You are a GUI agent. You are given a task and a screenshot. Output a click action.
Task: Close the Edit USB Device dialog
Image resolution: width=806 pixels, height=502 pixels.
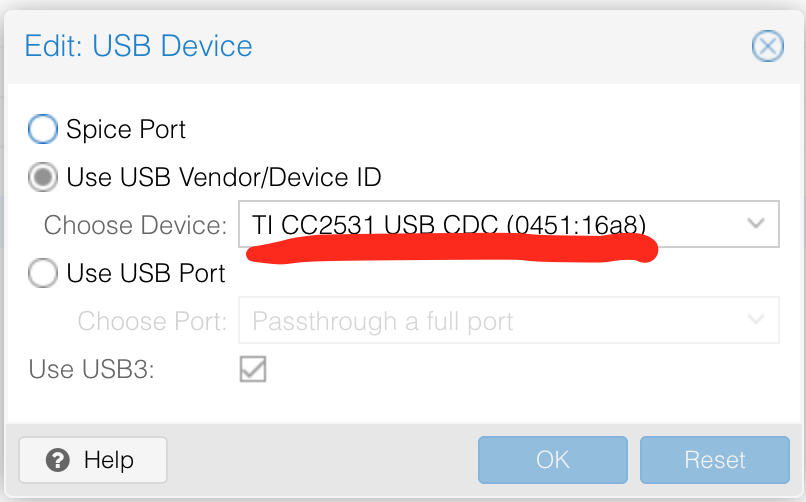click(x=767, y=46)
